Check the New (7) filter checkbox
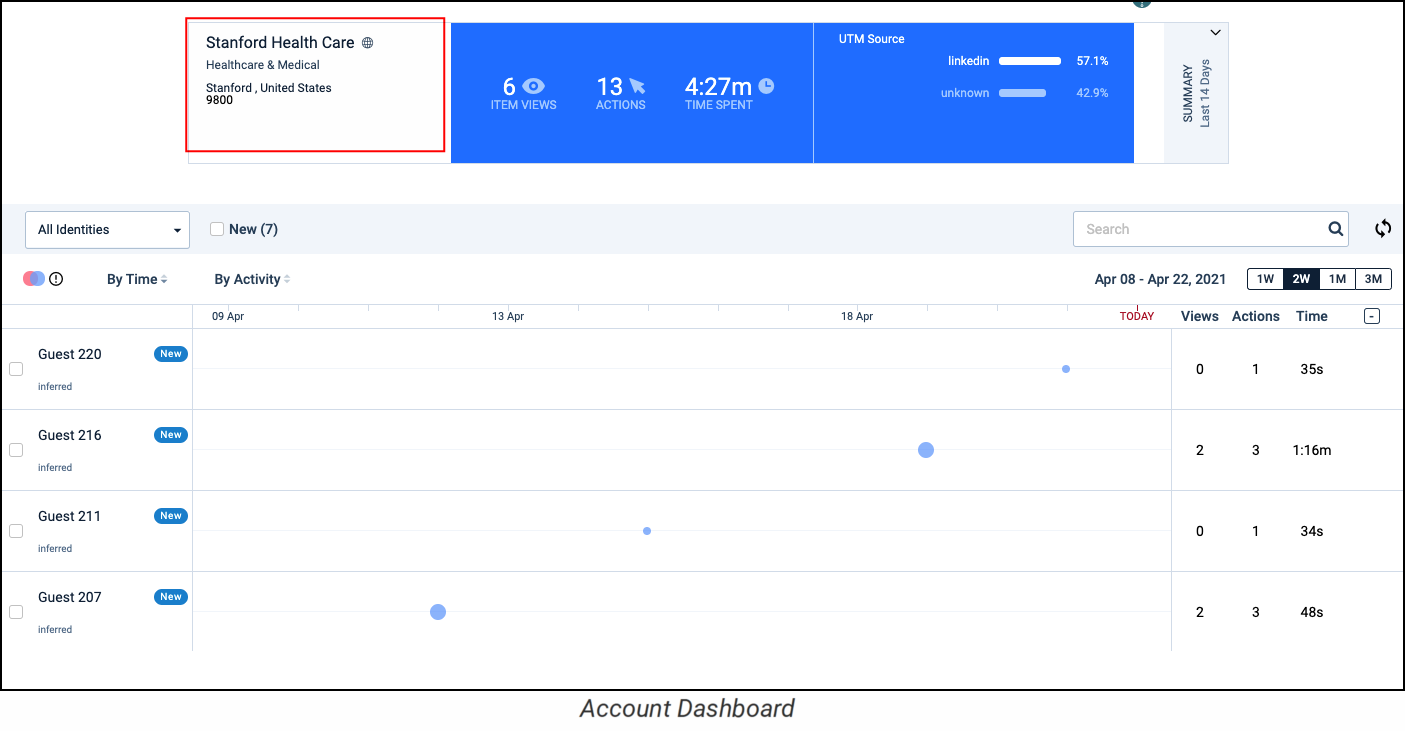Image resolution: width=1405 pixels, height=731 pixels. point(216,229)
